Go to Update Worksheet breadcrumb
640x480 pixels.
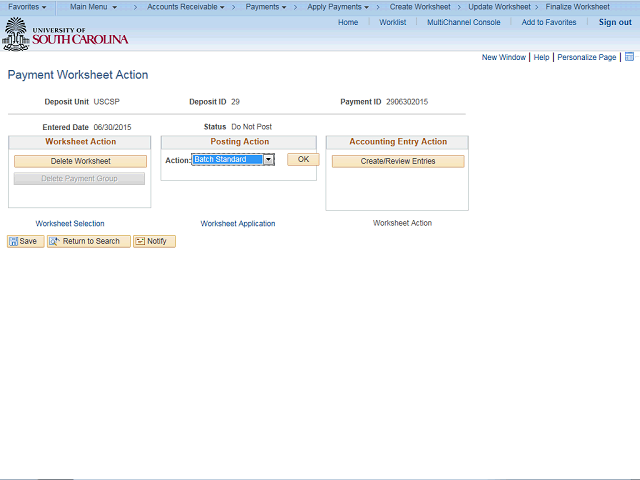pyautogui.click(x=499, y=7)
